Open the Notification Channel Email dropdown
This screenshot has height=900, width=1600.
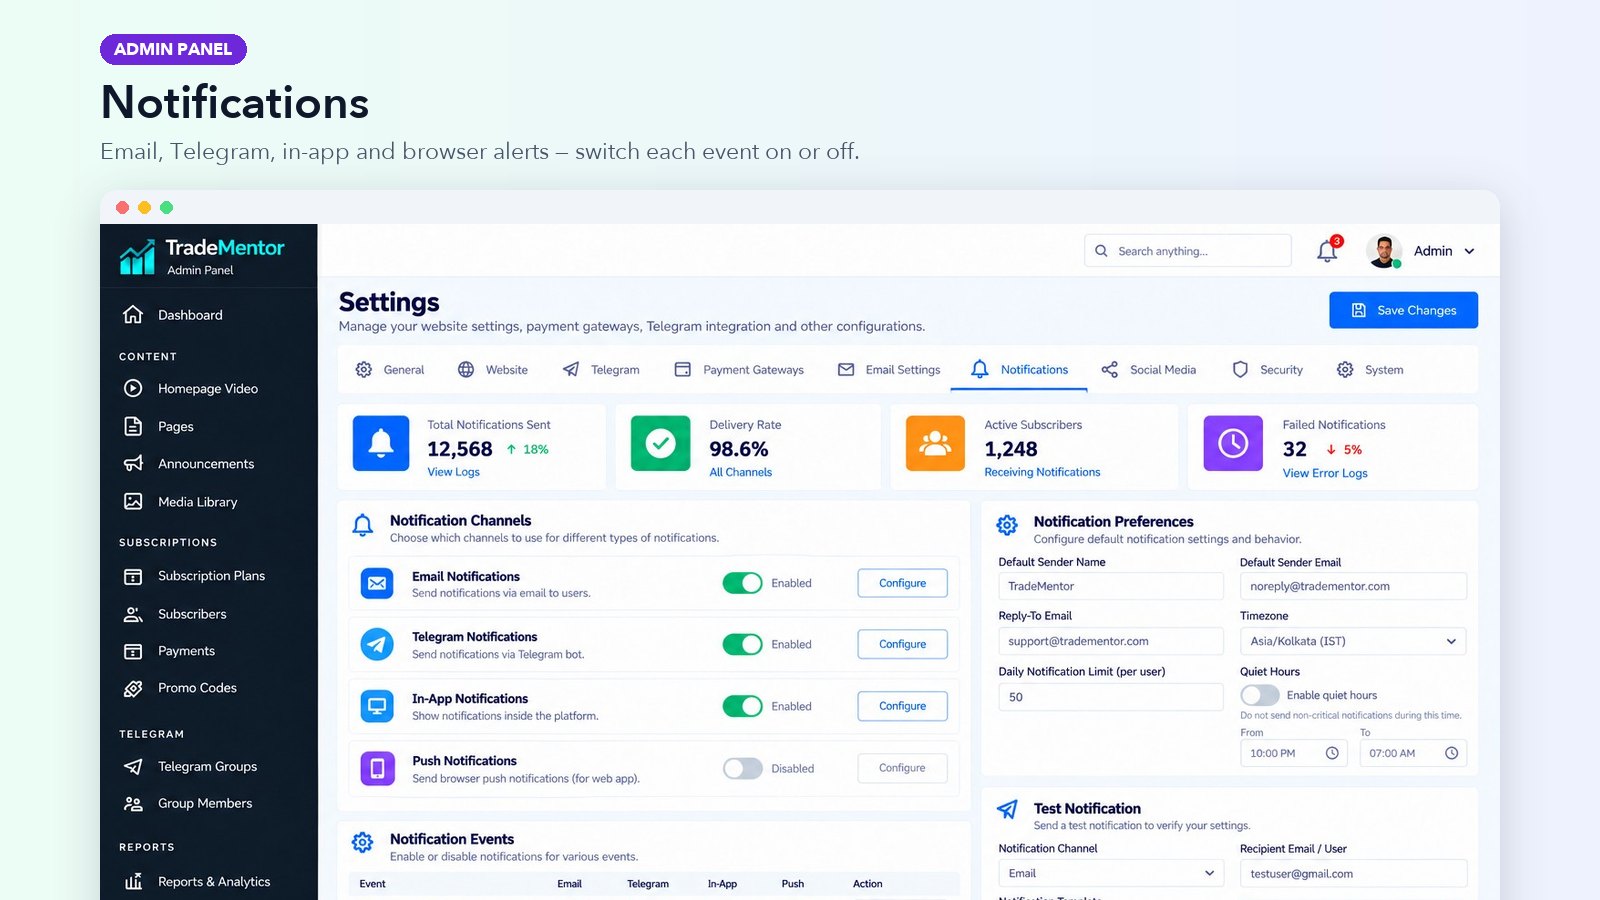point(1111,873)
